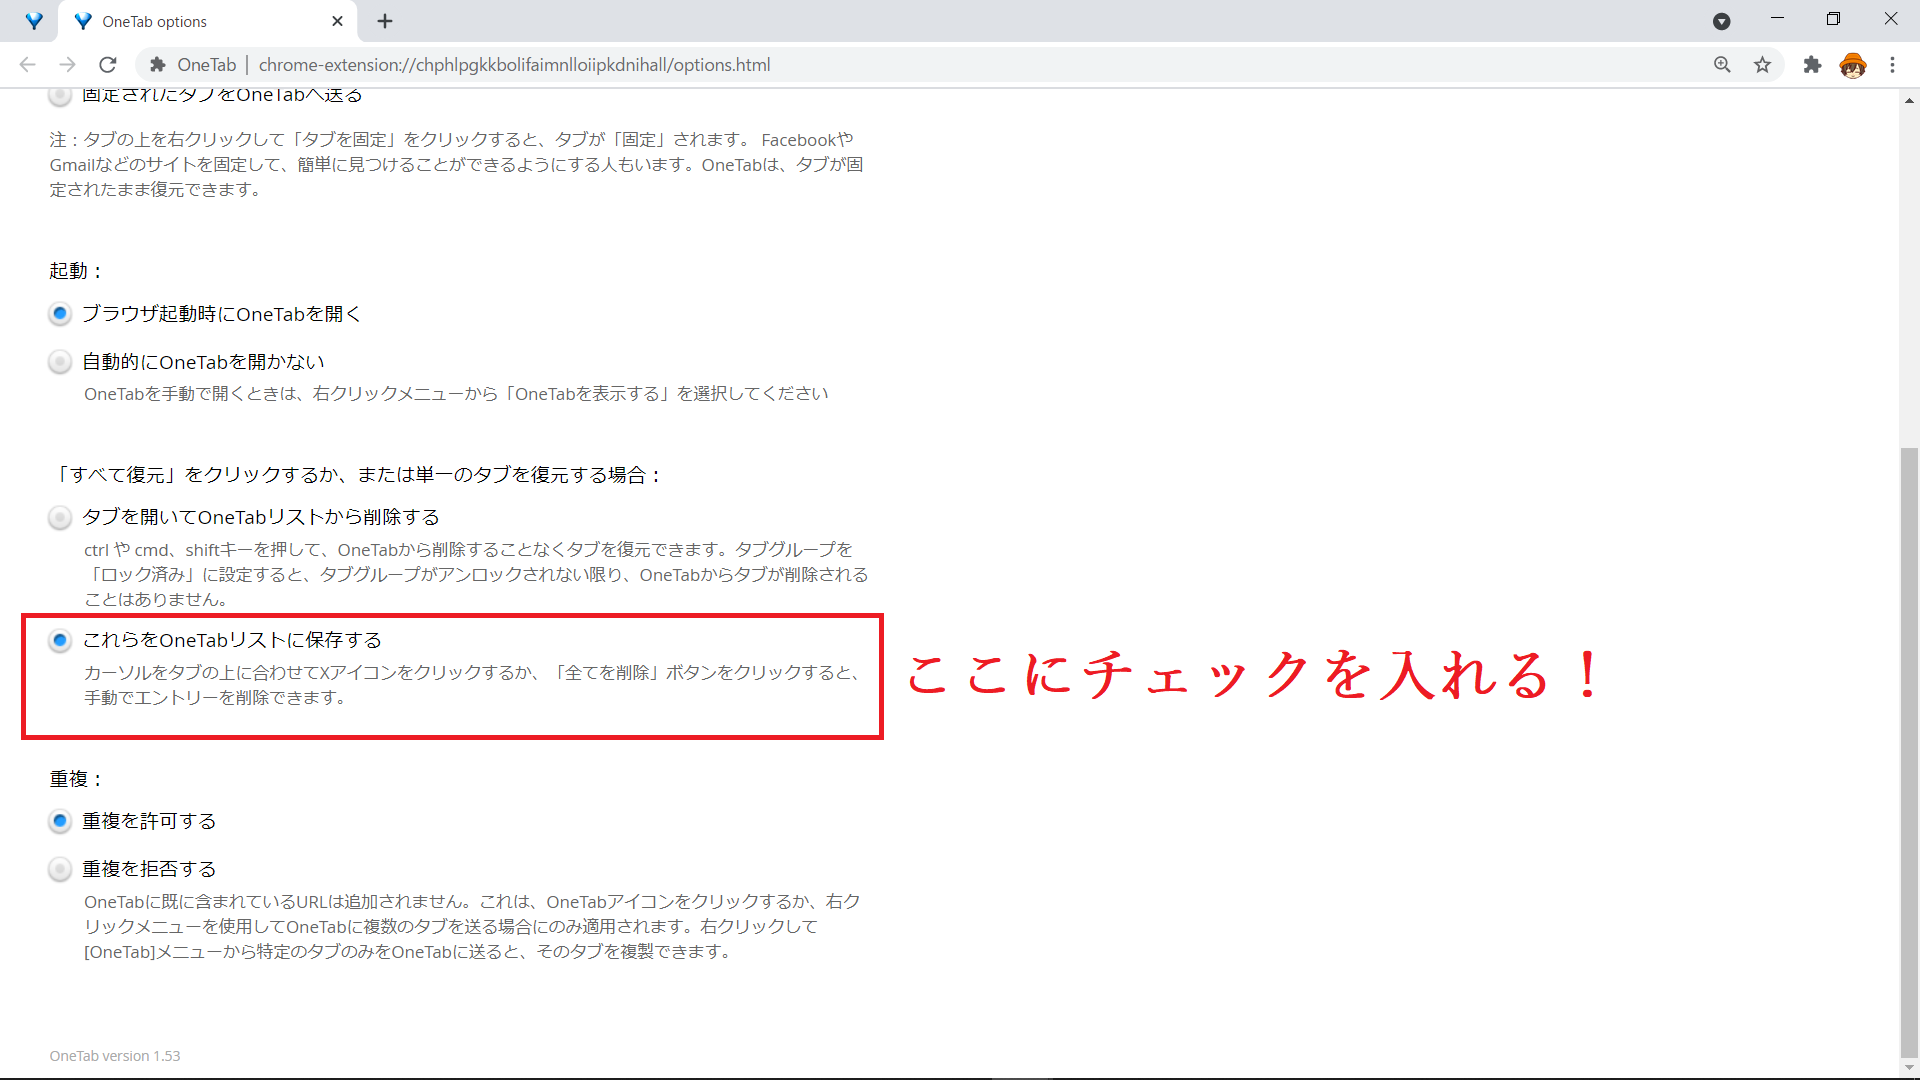1920x1080 pixels.
Task: Click the extension puzzle icon in address bar
Action: click(157, 65)
